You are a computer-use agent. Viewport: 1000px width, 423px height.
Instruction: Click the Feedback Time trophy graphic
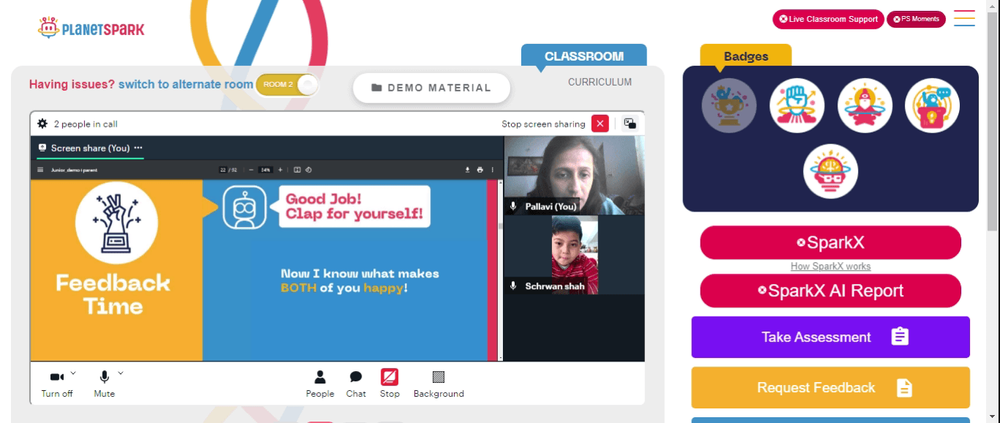(117, 223)
